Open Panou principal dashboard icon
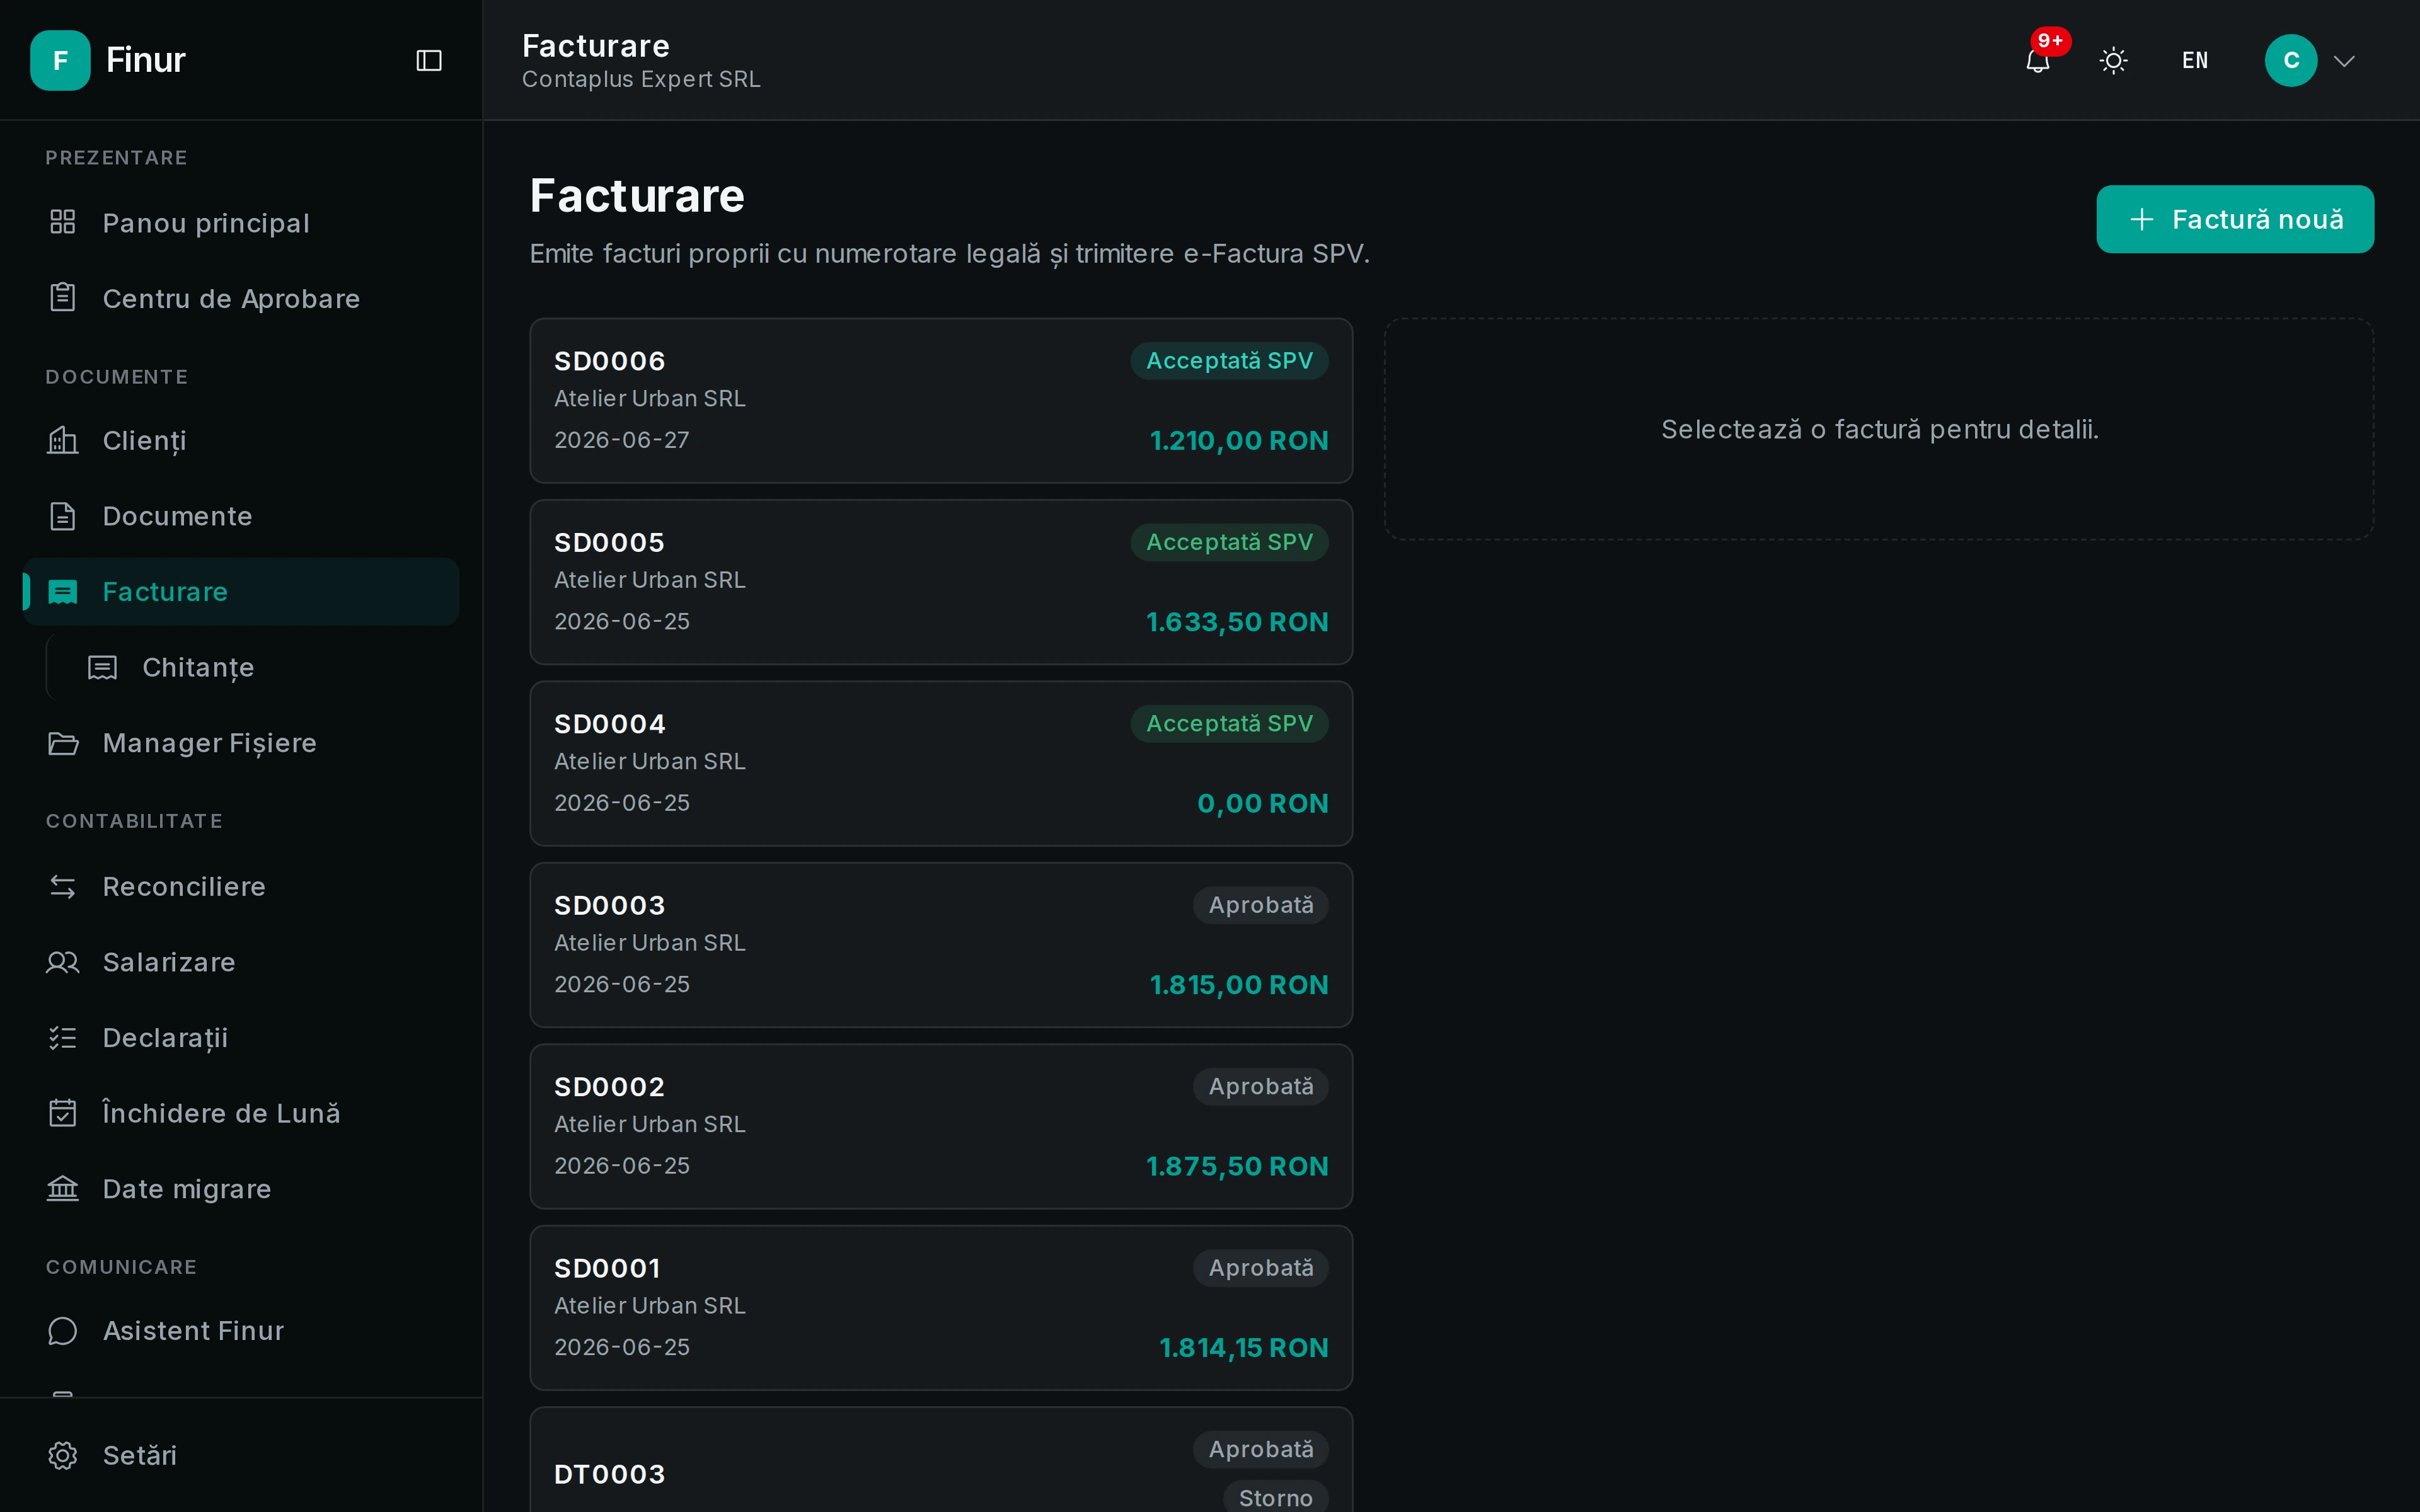Screen dimensions: 2420x1512 click(63, 222)
